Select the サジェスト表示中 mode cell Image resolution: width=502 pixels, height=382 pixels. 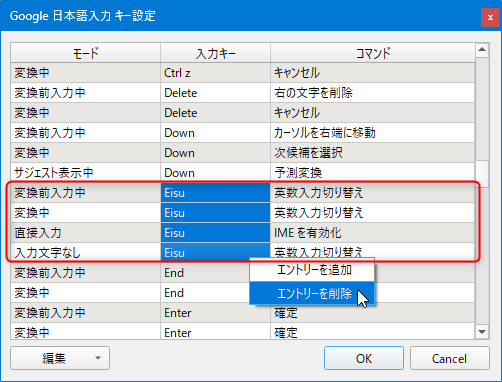point(86,173)
